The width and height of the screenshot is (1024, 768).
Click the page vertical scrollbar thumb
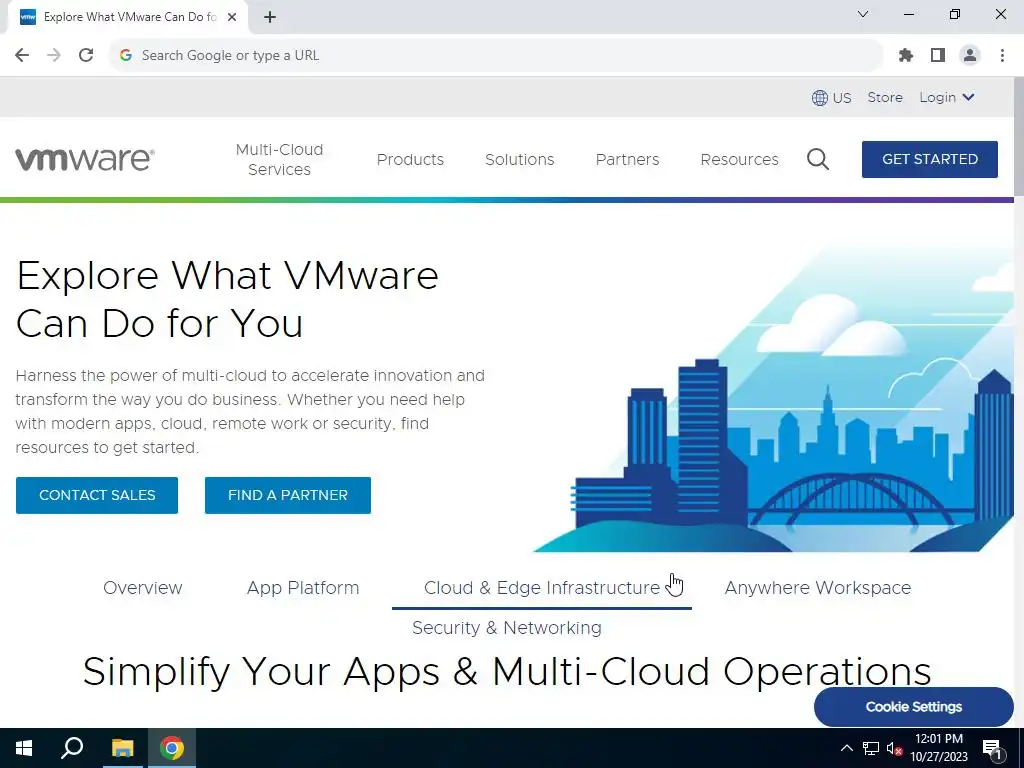pyautogui.click(x=1019, y=136)
